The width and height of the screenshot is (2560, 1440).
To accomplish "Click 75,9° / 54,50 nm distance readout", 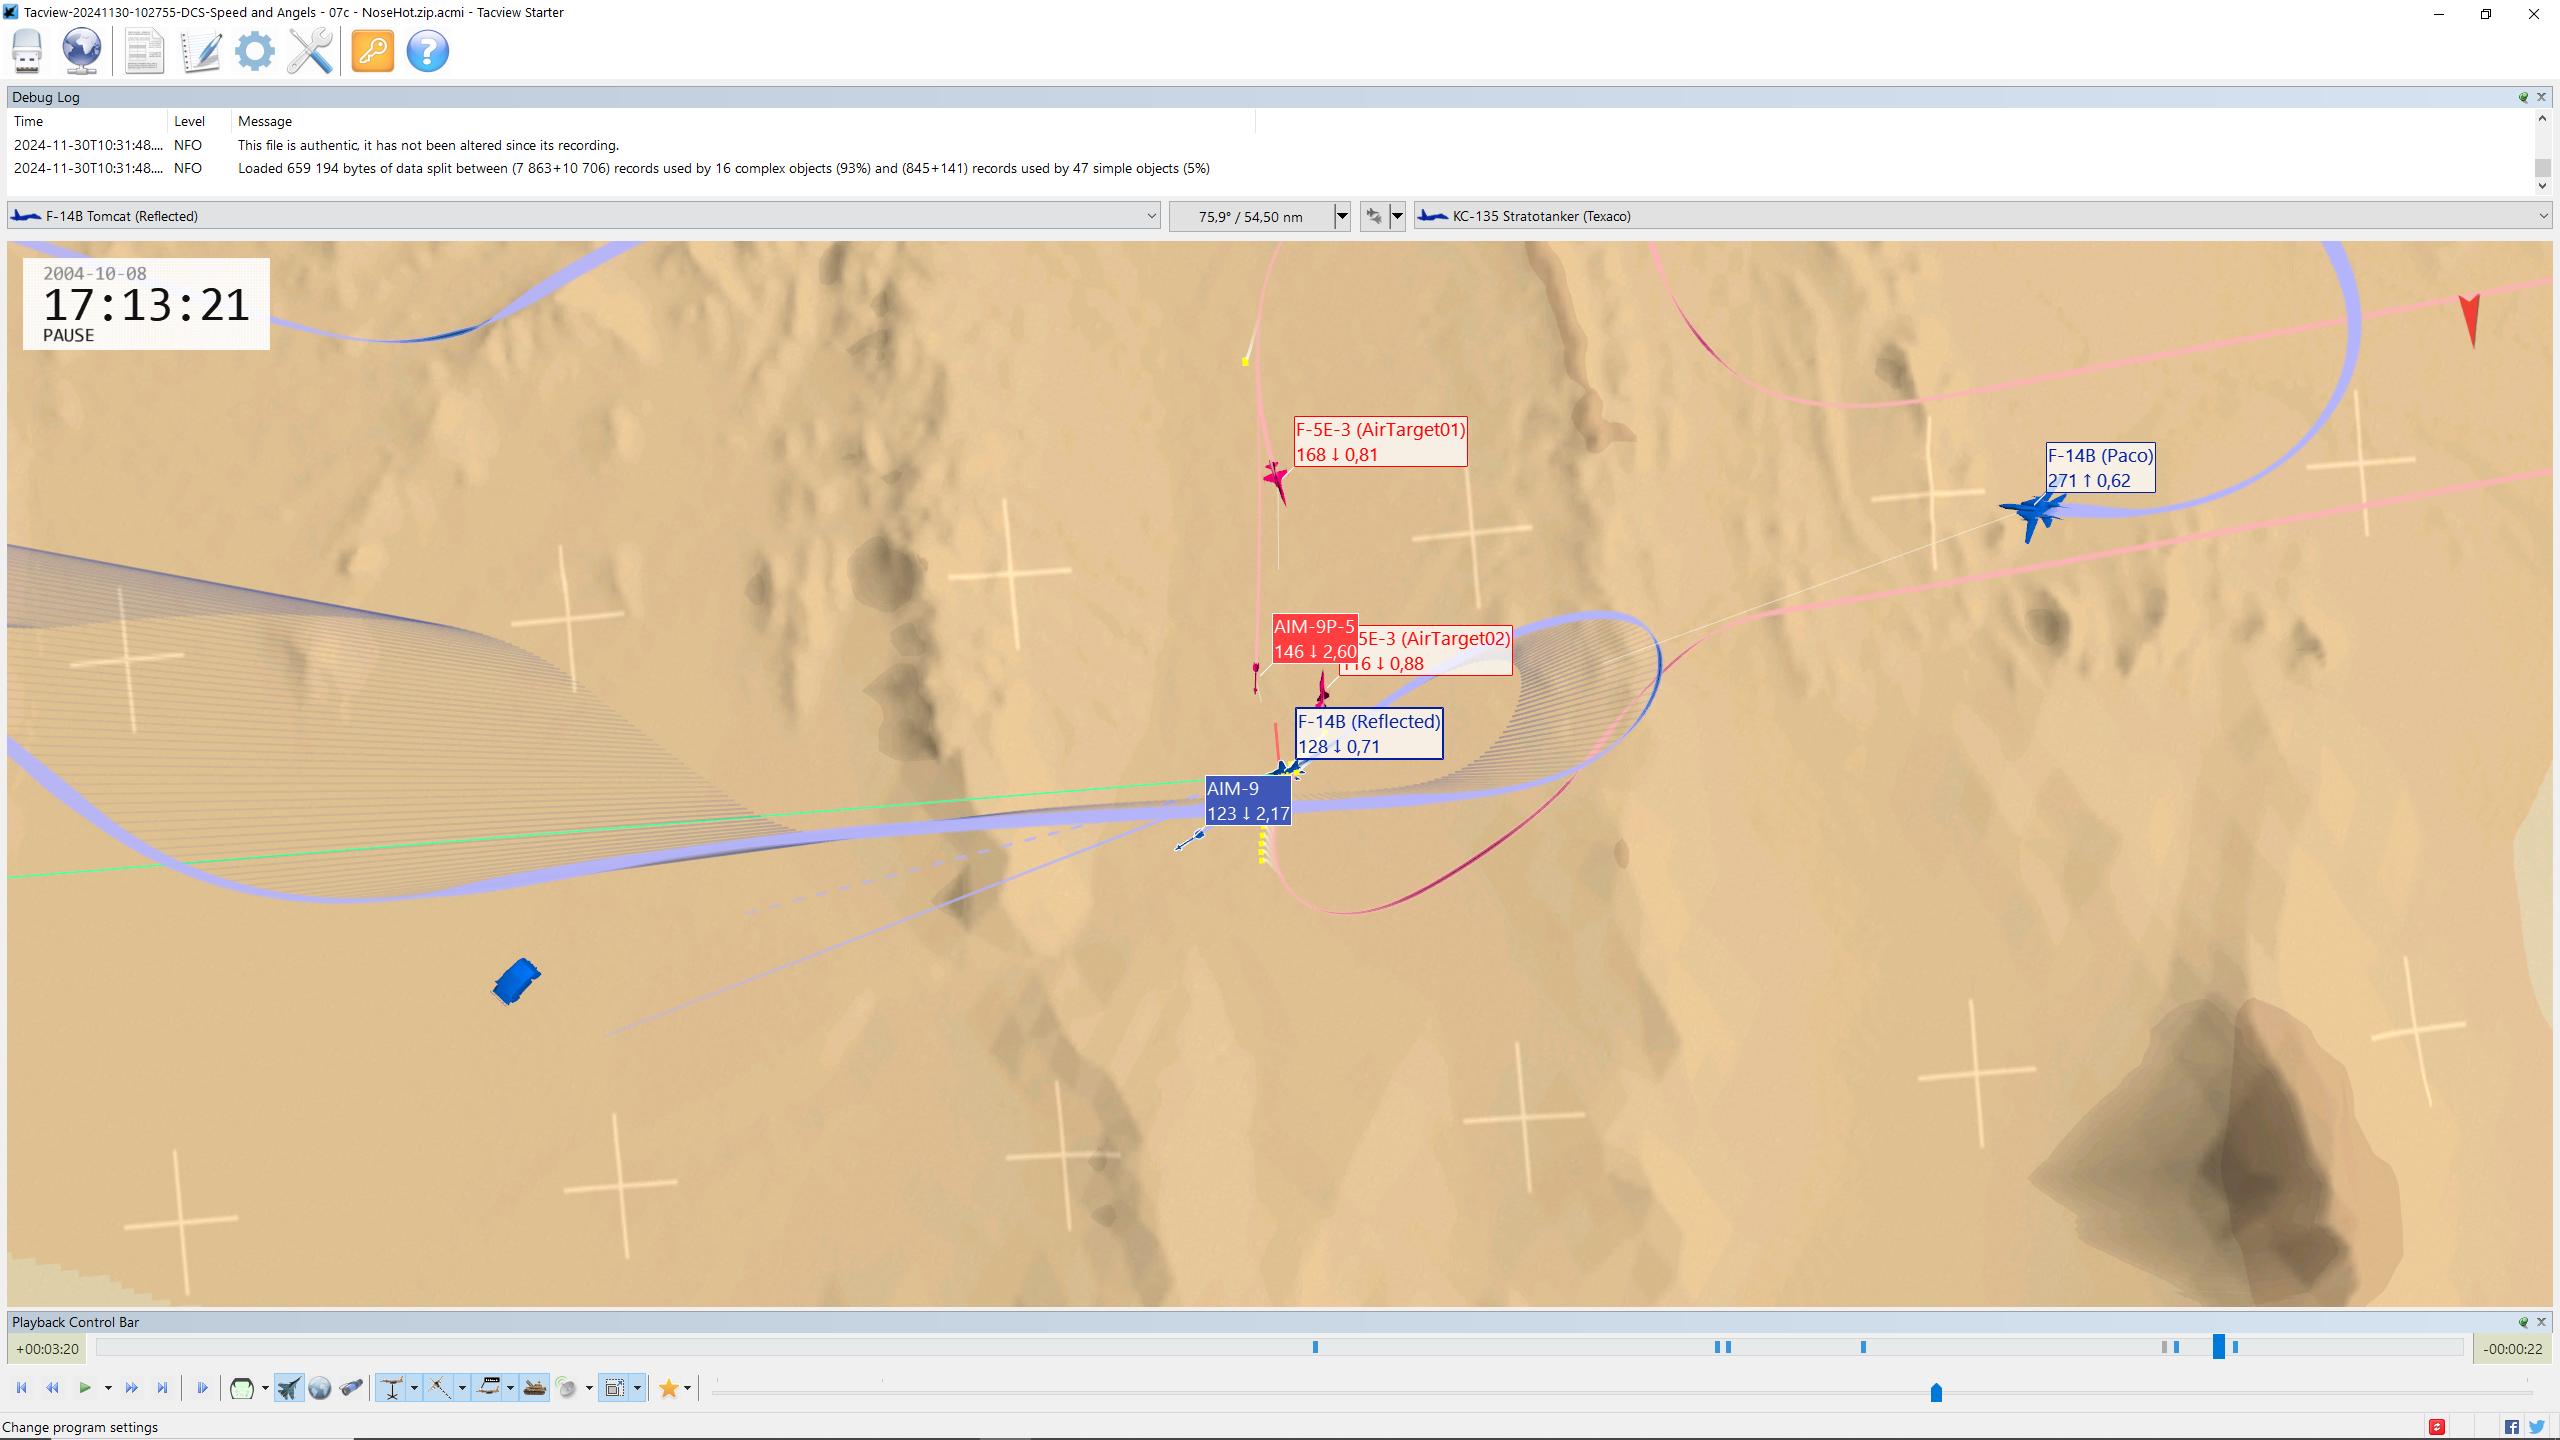I will coord(1251,216).
